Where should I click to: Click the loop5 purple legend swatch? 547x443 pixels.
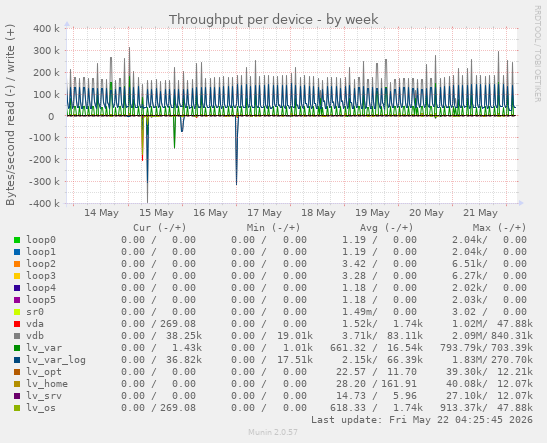click(17, 300)
